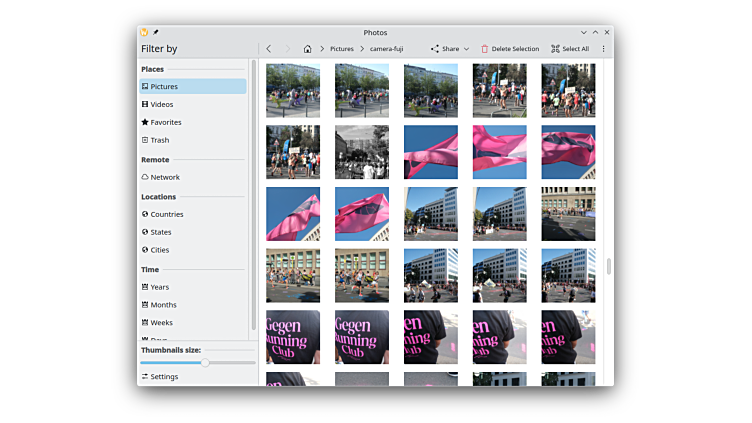Filter photos by States
752x423 pixels.
[x=160, y=232]
